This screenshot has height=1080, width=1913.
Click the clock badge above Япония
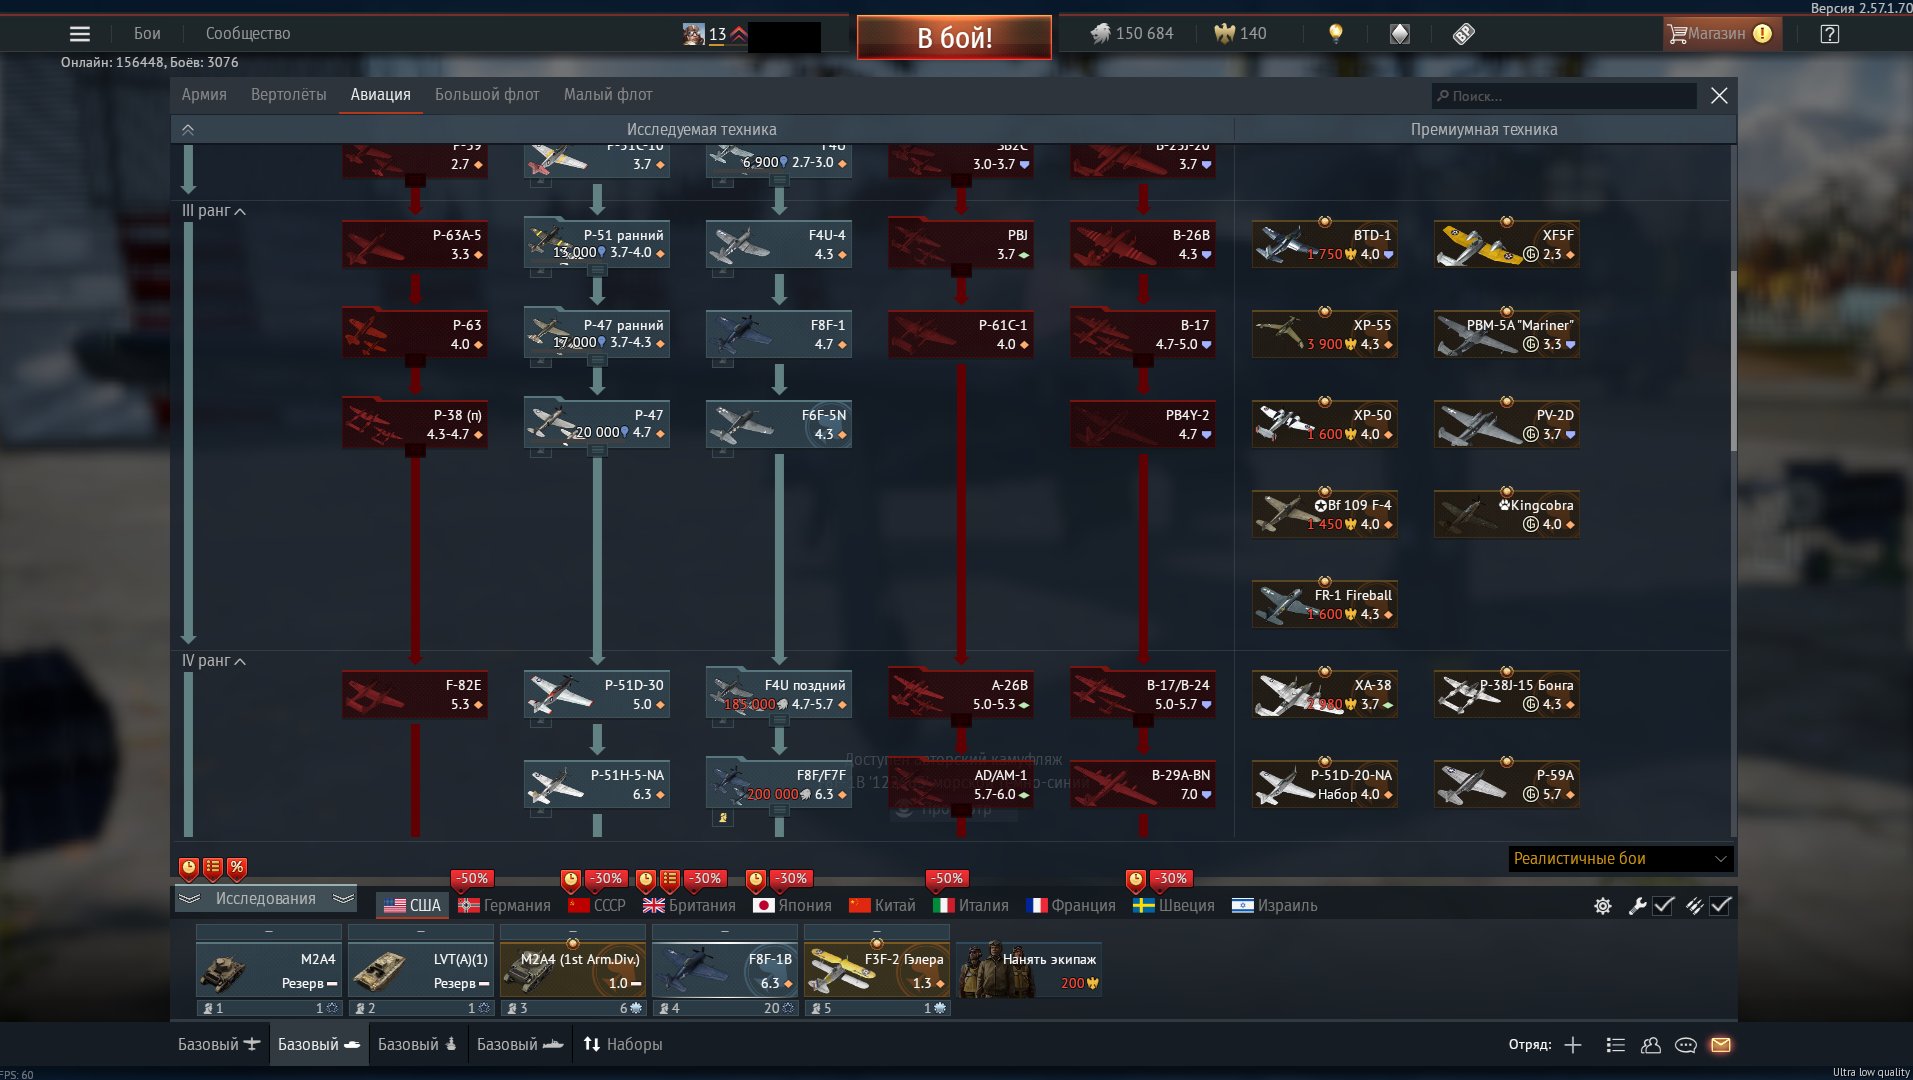[756, 880]
